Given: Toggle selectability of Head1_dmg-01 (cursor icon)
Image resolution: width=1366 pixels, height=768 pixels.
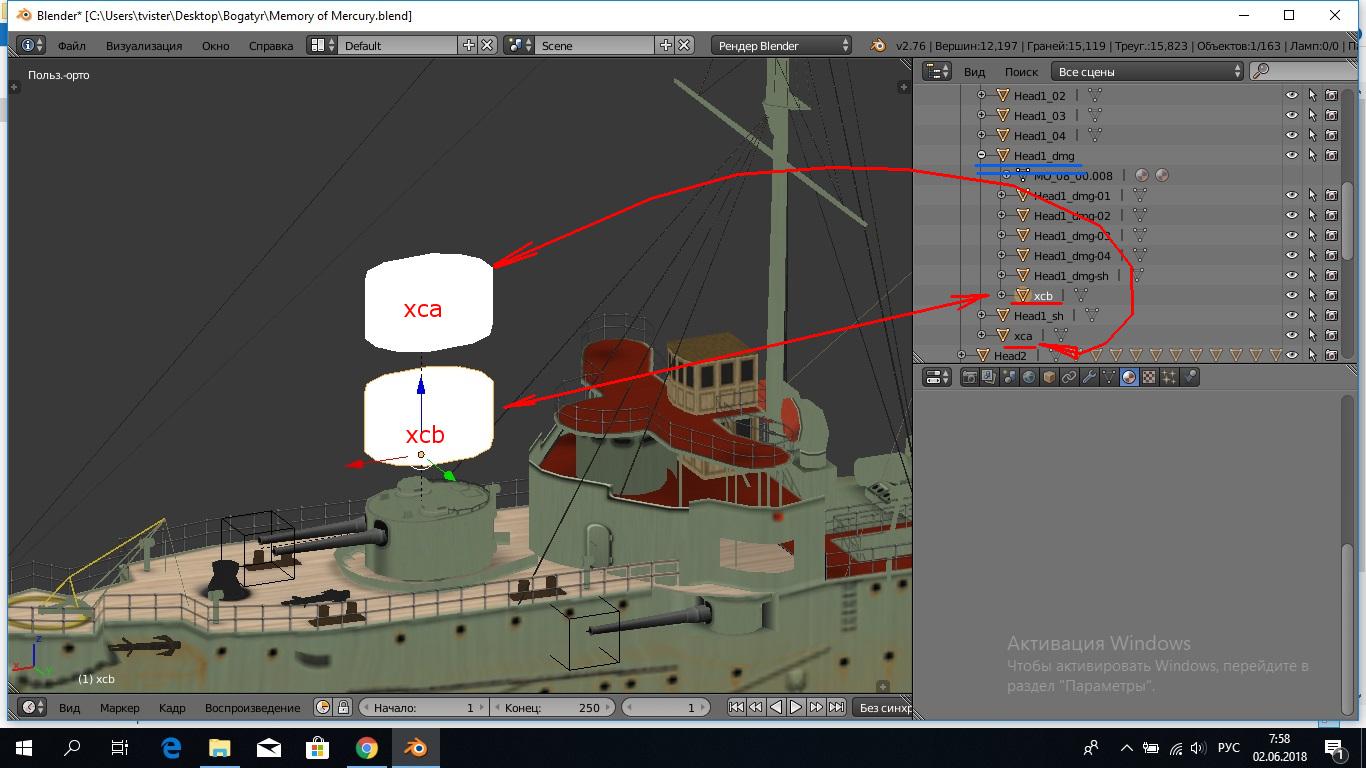Looking at the screenshot, I should [x=1311, y=196].
